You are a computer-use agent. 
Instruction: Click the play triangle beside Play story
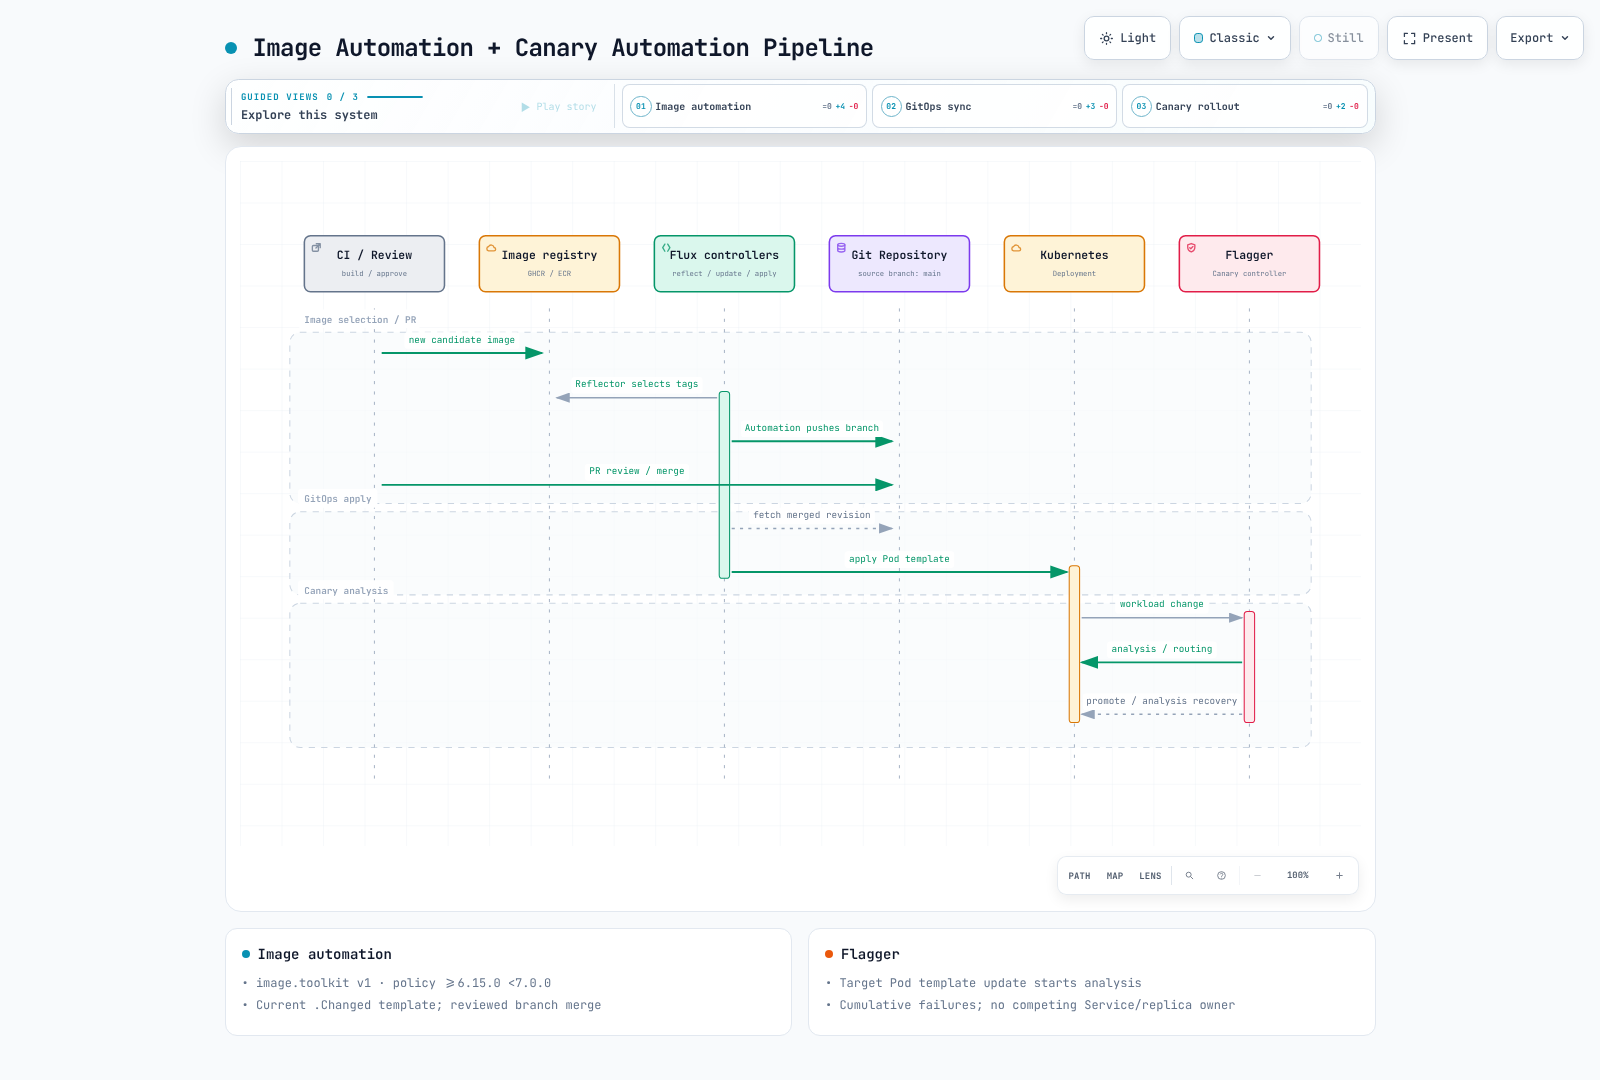pos(525,107)
